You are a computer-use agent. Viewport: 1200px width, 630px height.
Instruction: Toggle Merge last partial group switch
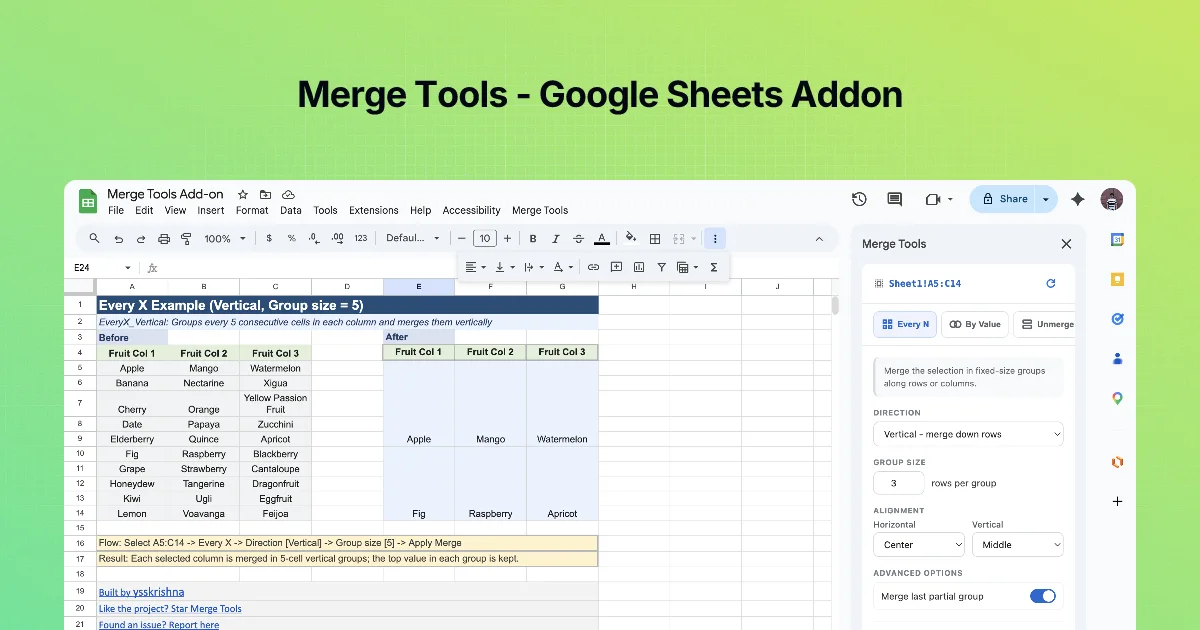1043,596
